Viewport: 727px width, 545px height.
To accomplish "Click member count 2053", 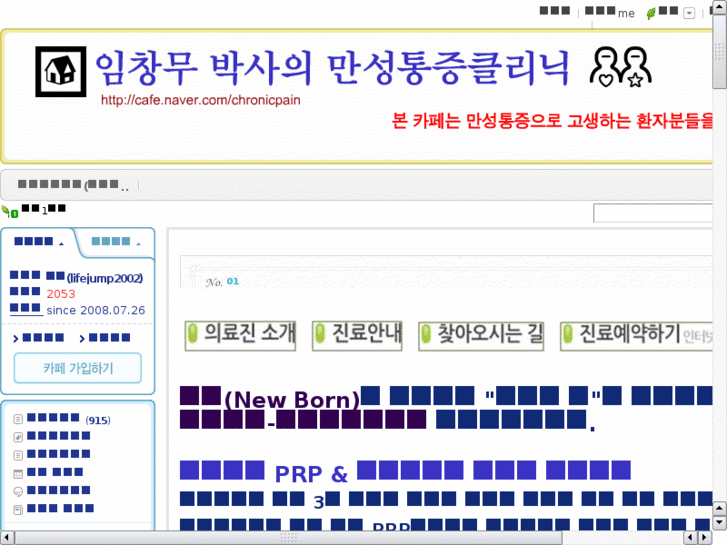I will 61,294.
